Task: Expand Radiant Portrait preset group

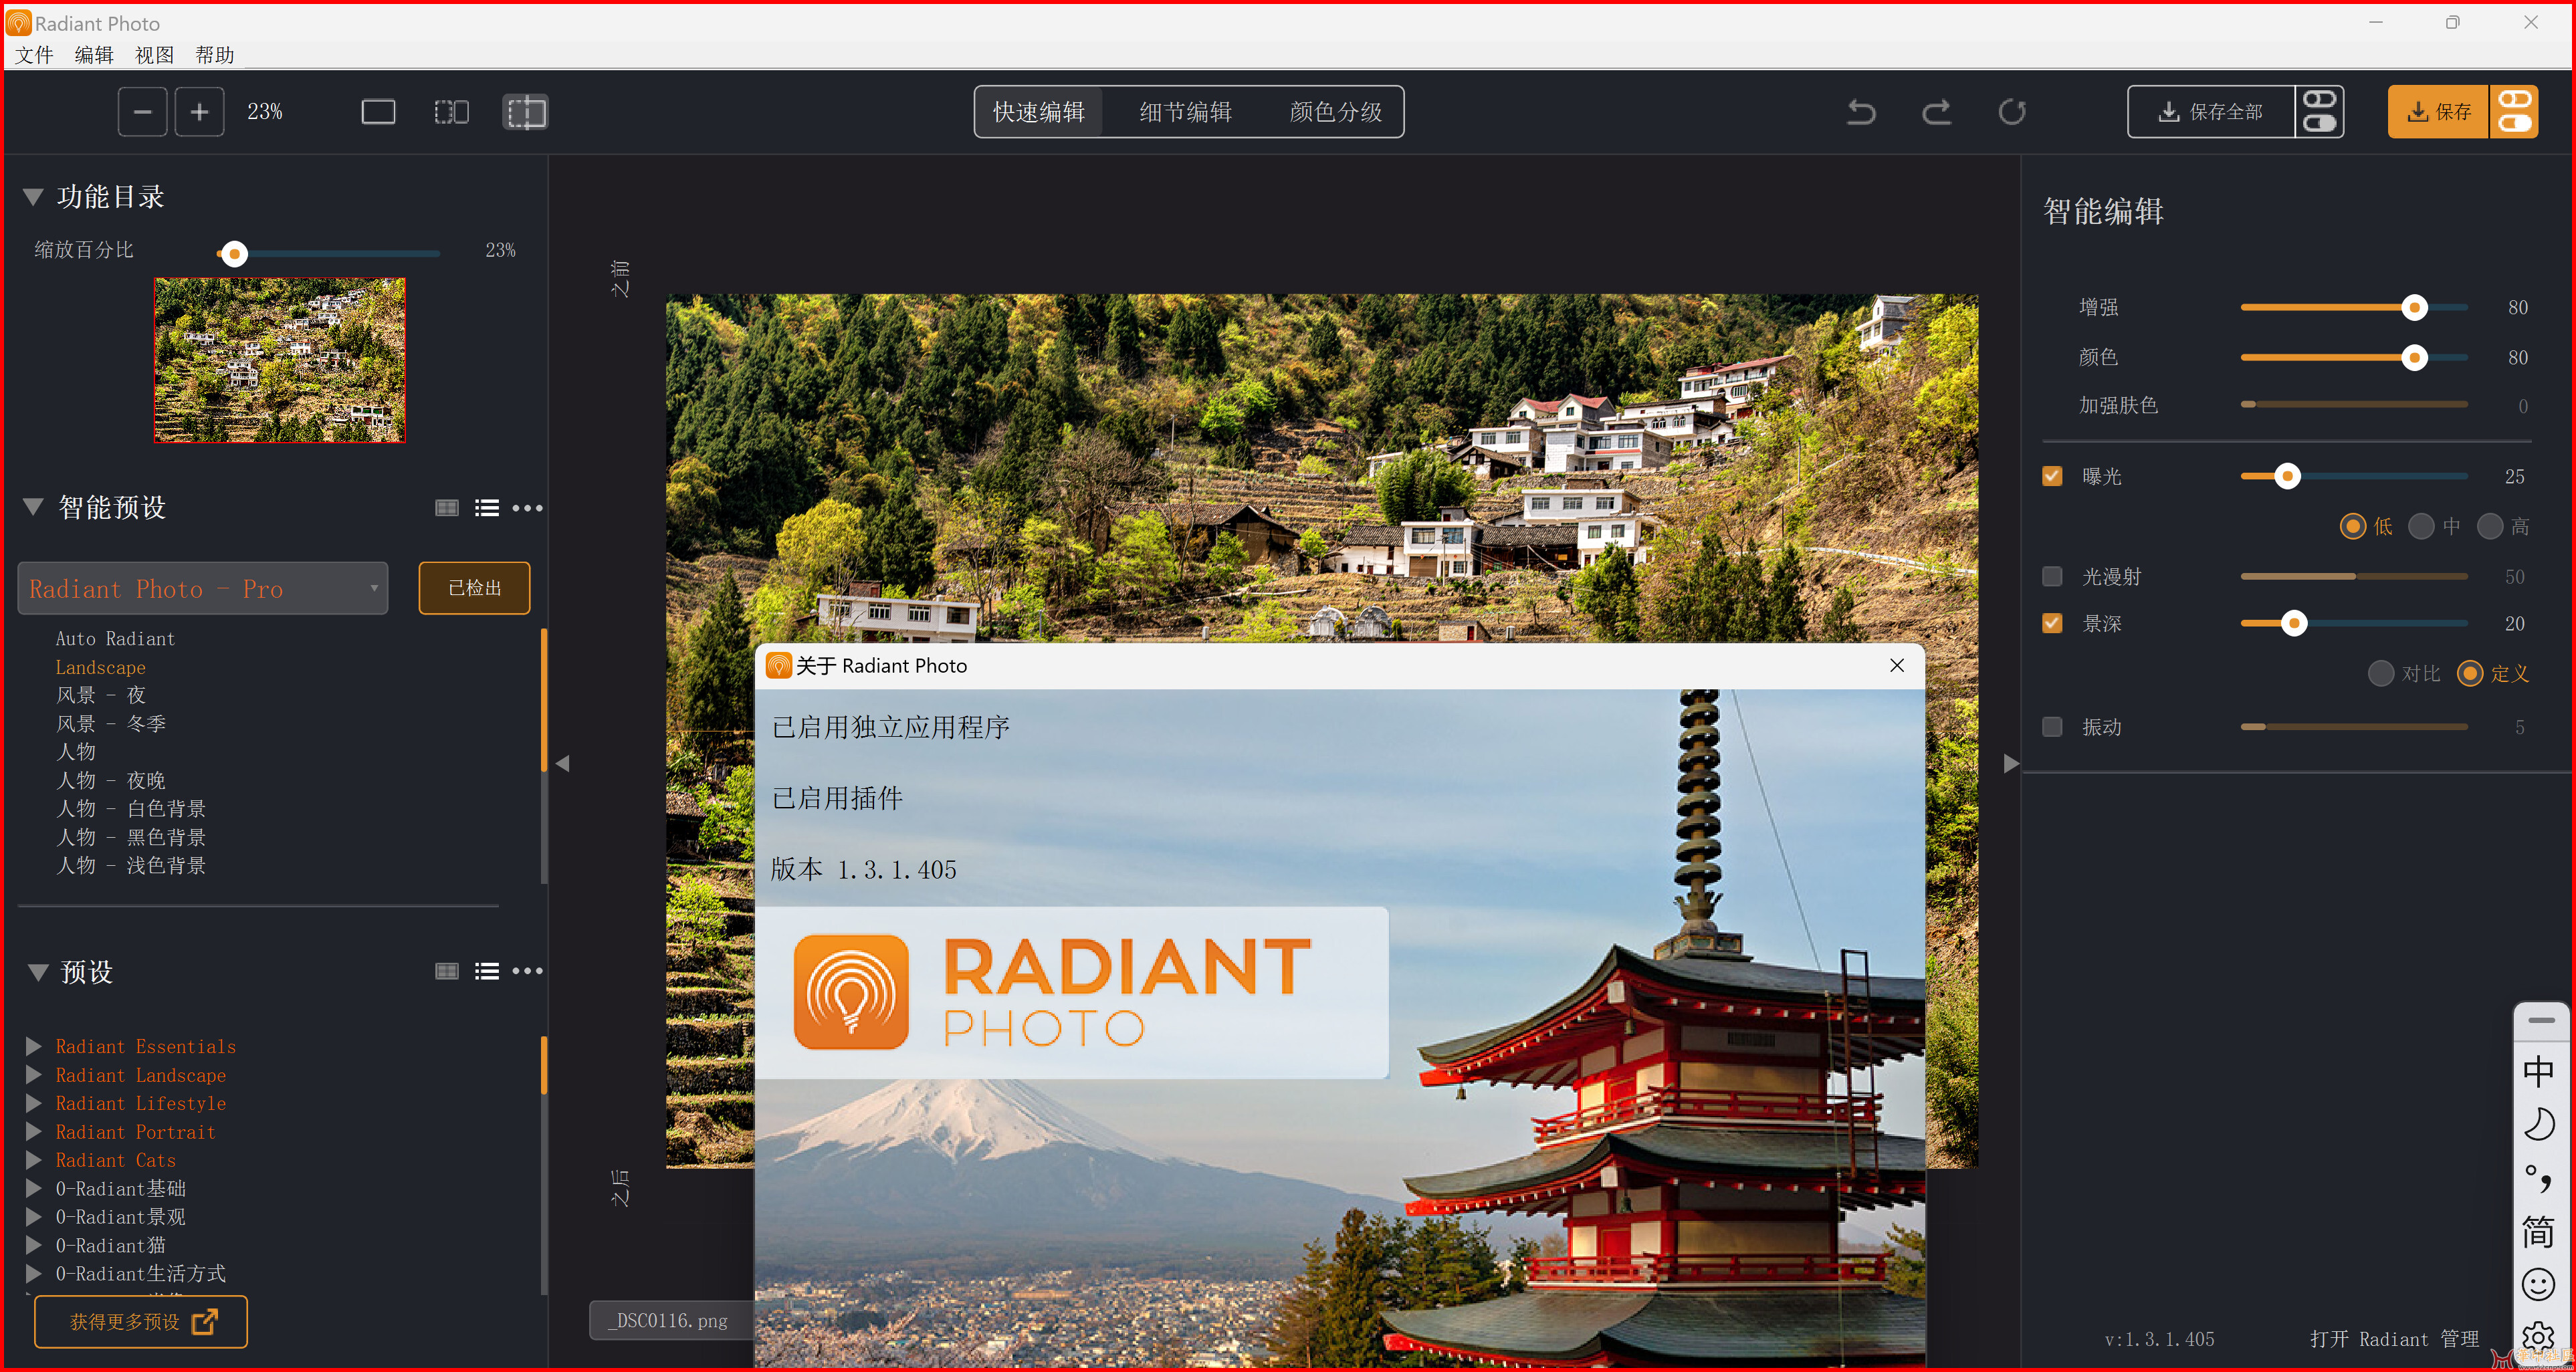Action: coord(33,1131)
